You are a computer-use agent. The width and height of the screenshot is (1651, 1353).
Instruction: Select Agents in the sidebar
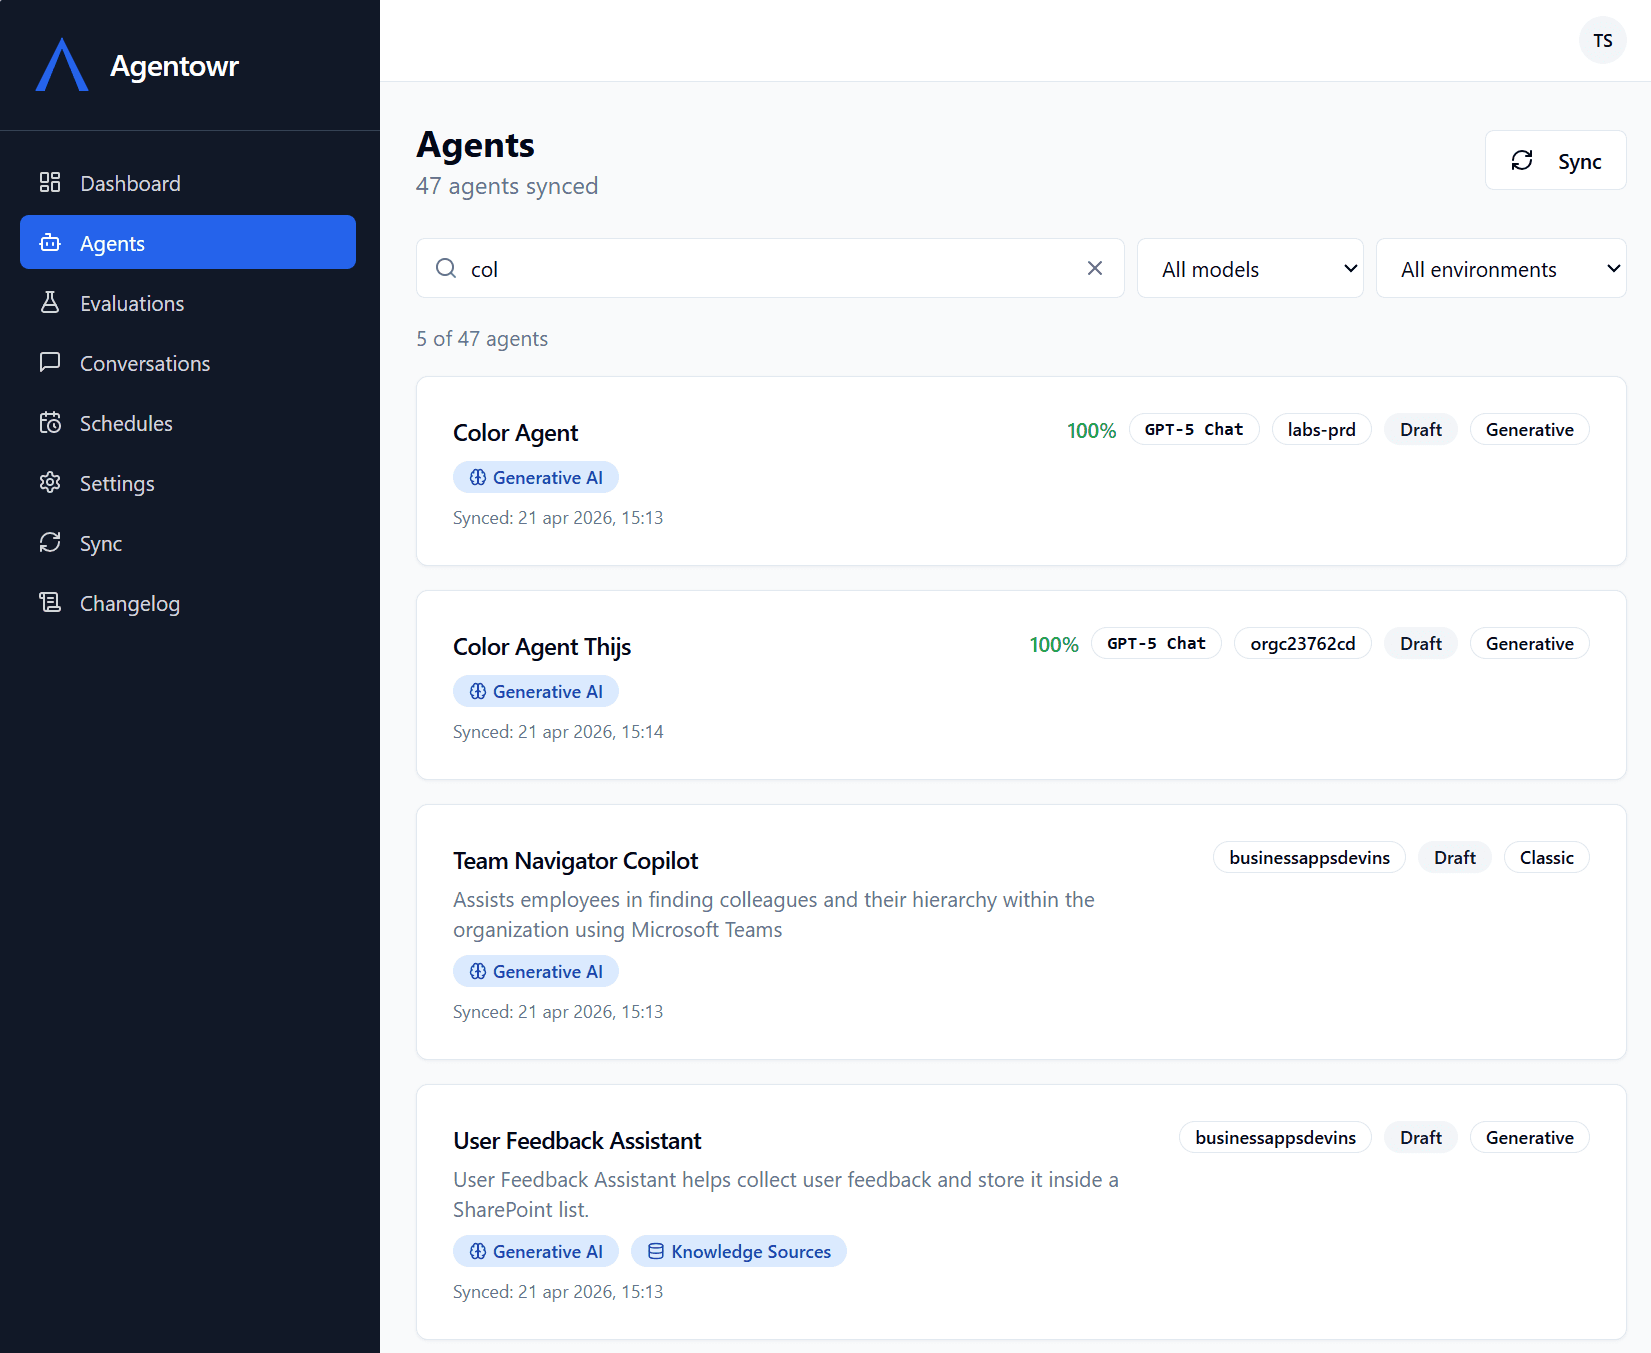pos(188,242)
